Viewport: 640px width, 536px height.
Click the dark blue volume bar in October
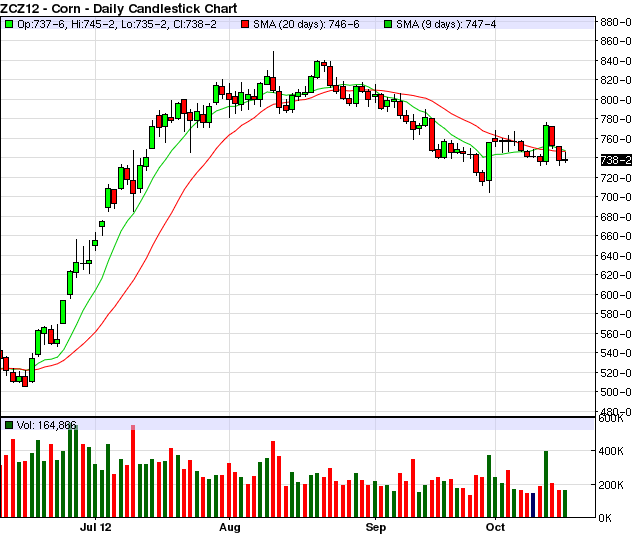pos(533,505)
